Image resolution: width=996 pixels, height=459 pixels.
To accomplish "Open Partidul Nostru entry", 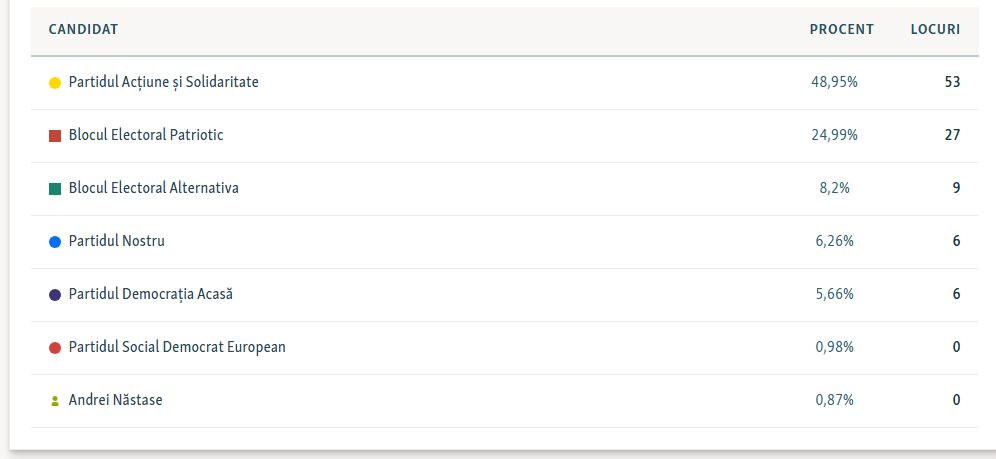I will [x=116, y=241].
